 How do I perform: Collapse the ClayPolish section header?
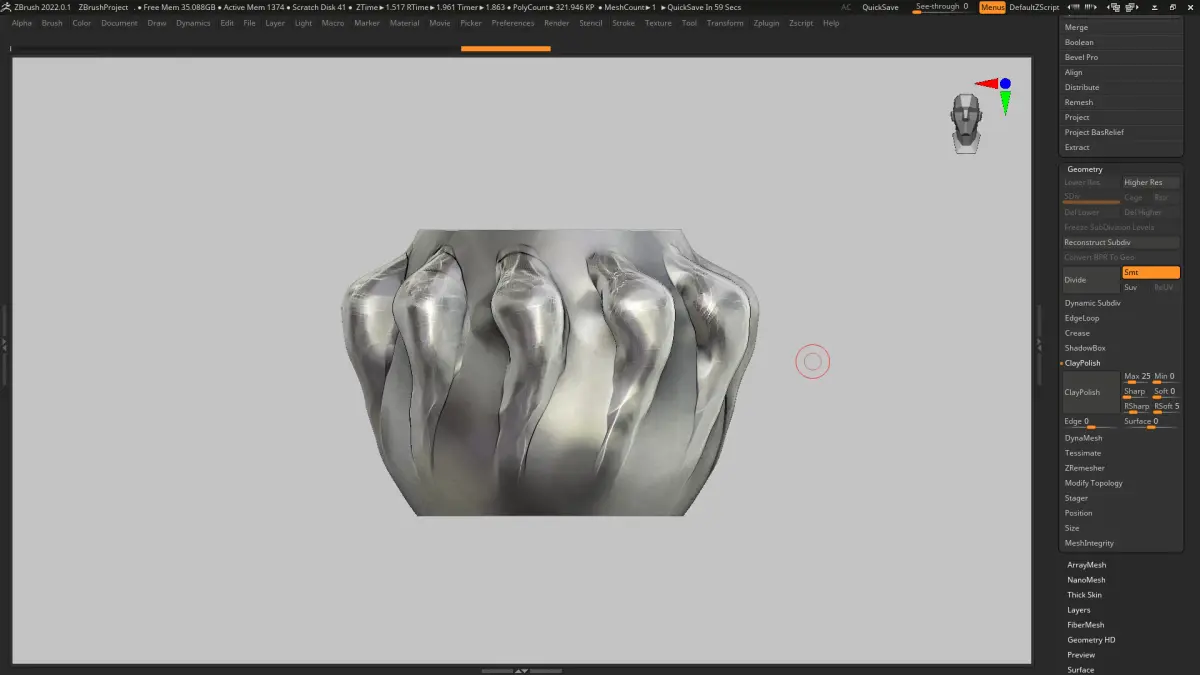pyautogui.click(x=1083, y=363)
